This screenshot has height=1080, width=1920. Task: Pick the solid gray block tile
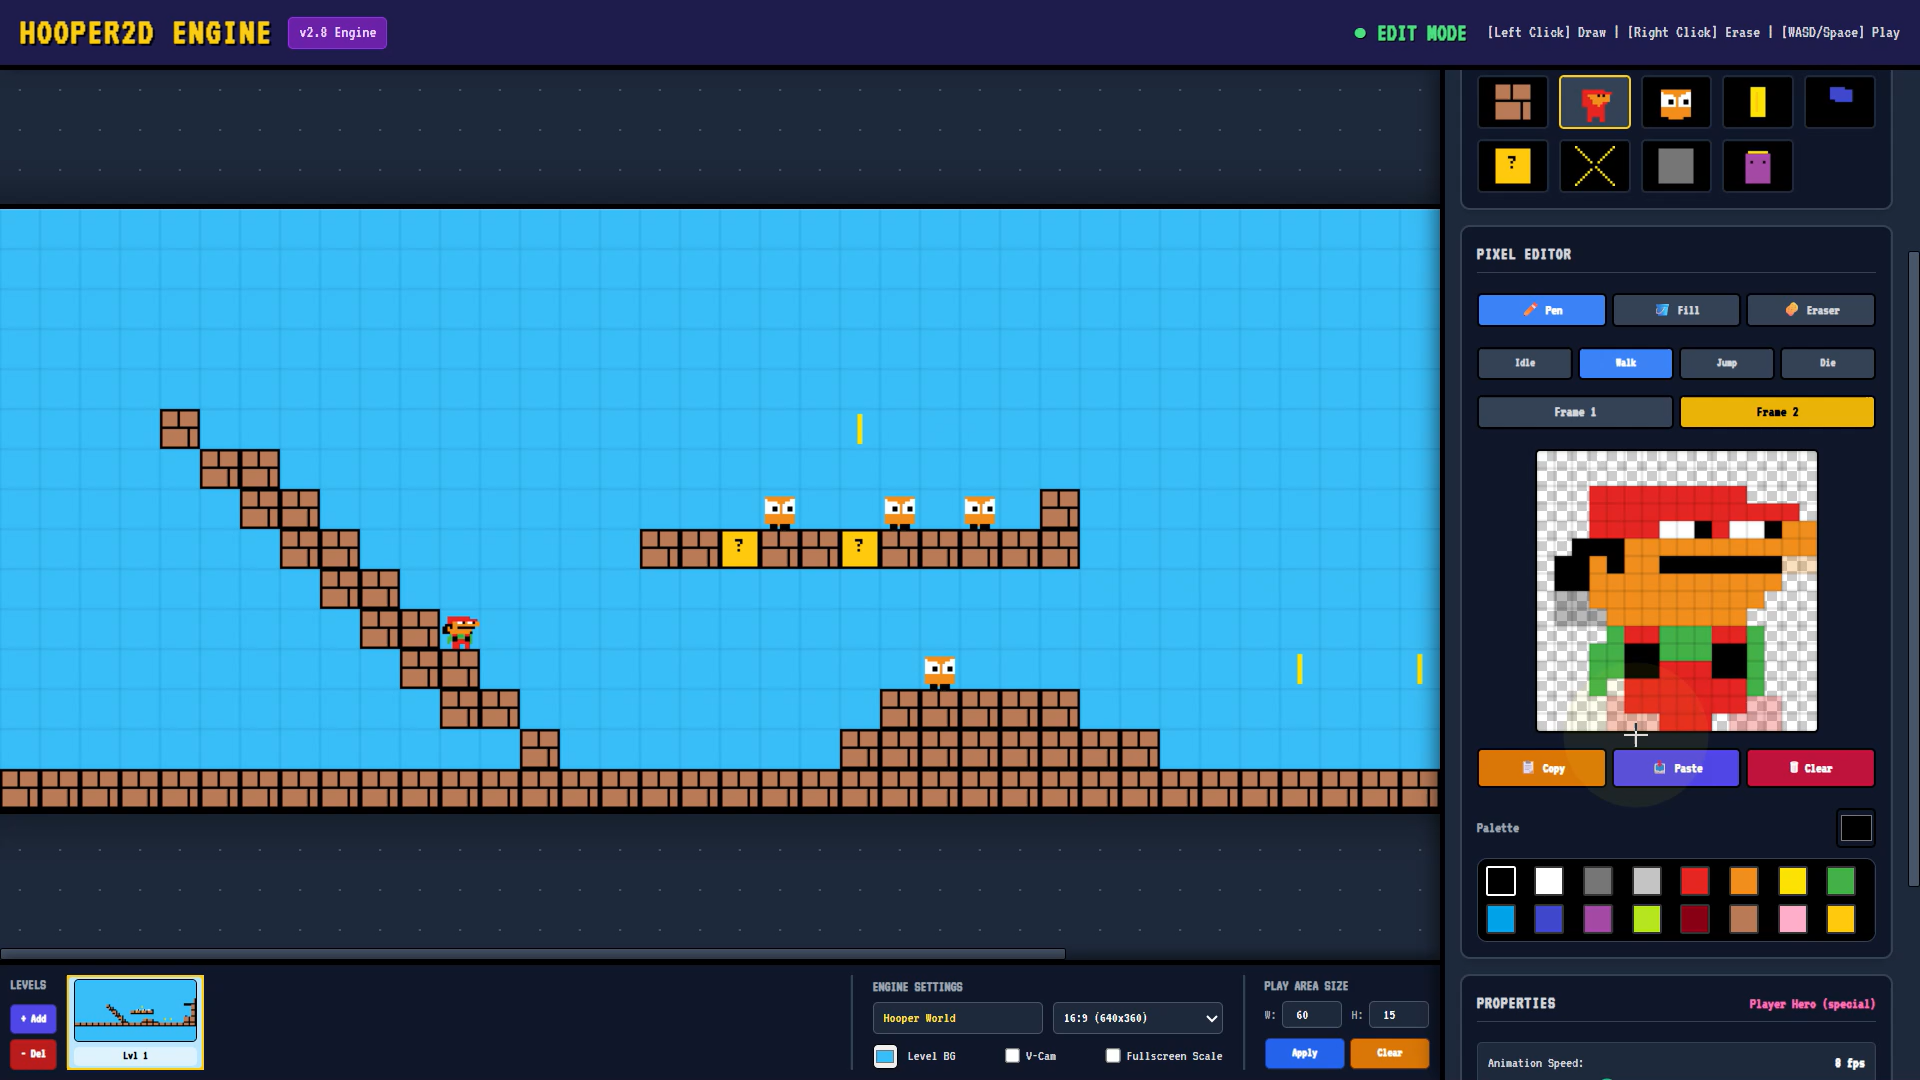coord(1676,166)
